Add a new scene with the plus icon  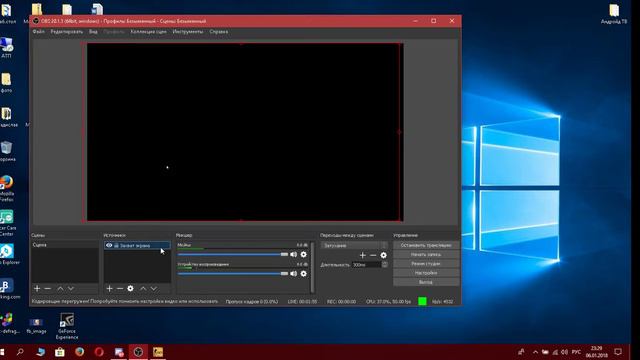tap(37, 289)
